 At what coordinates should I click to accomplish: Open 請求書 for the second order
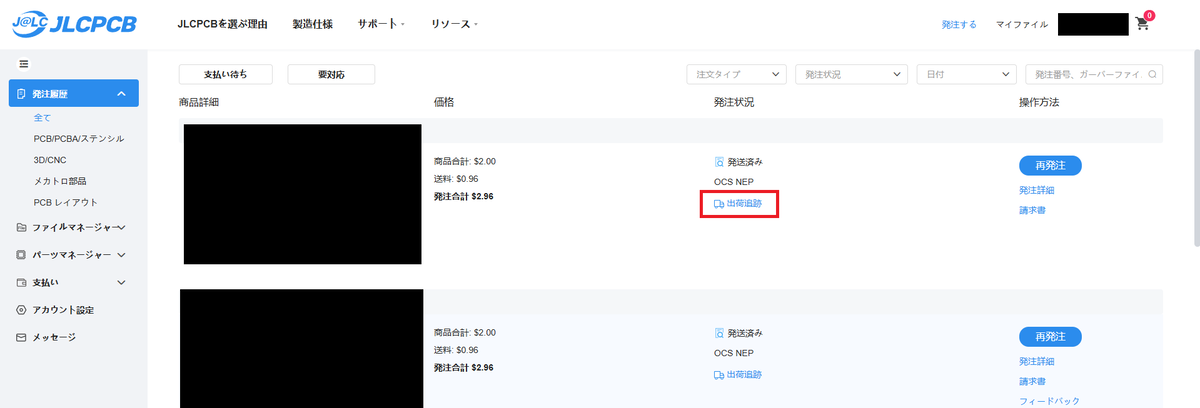[x=1032, y=382]
